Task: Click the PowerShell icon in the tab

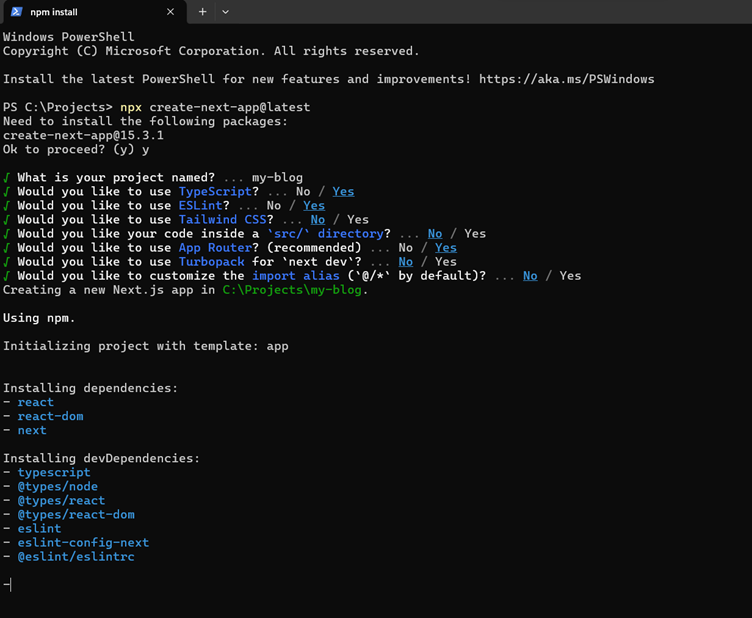Action: coord(17,12)
